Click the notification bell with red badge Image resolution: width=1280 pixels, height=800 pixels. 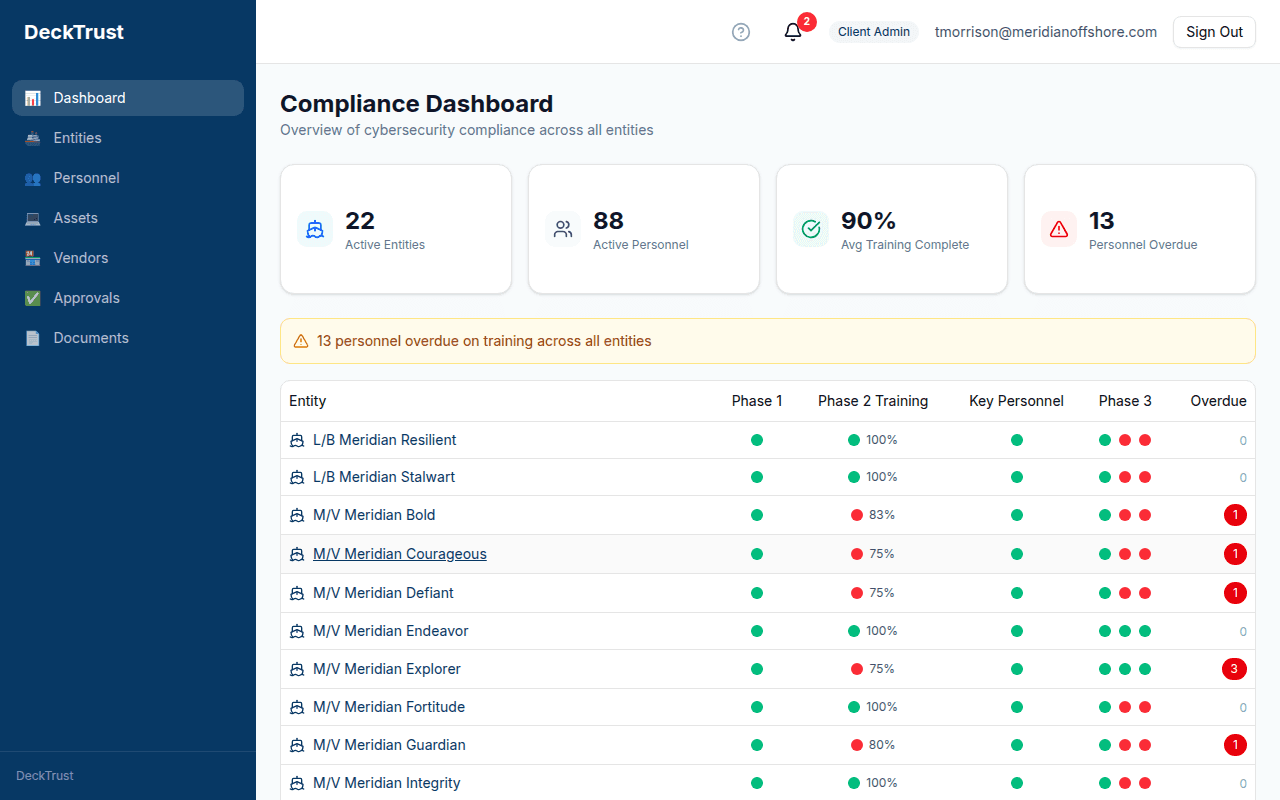point(793,33)
